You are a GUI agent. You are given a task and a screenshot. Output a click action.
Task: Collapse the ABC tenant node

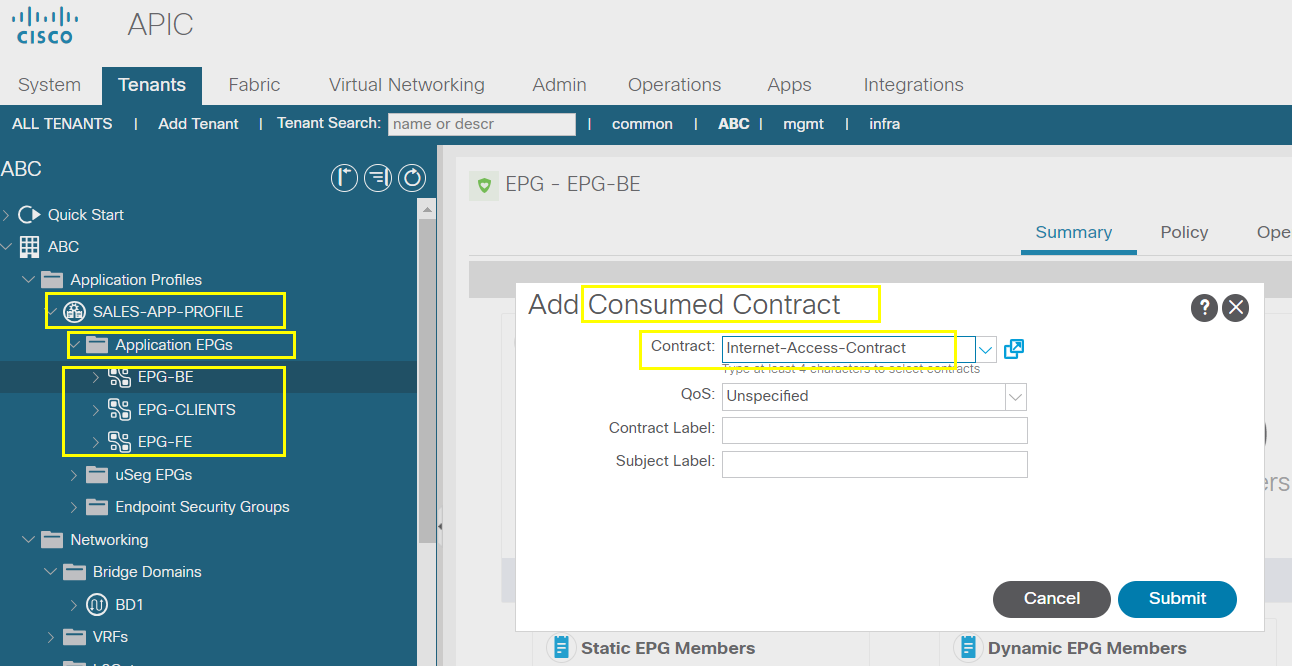click(x=6, y=246)
